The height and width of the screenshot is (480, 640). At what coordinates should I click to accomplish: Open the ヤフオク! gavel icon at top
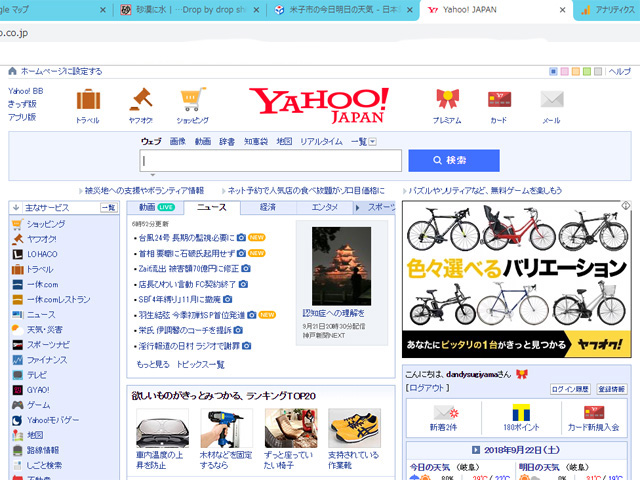click(x=141, y=99)
